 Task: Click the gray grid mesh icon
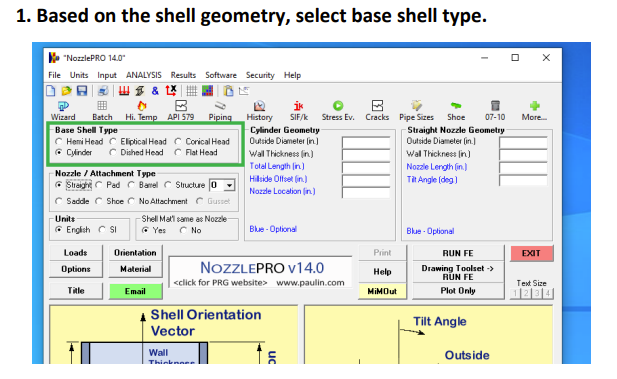192,91
